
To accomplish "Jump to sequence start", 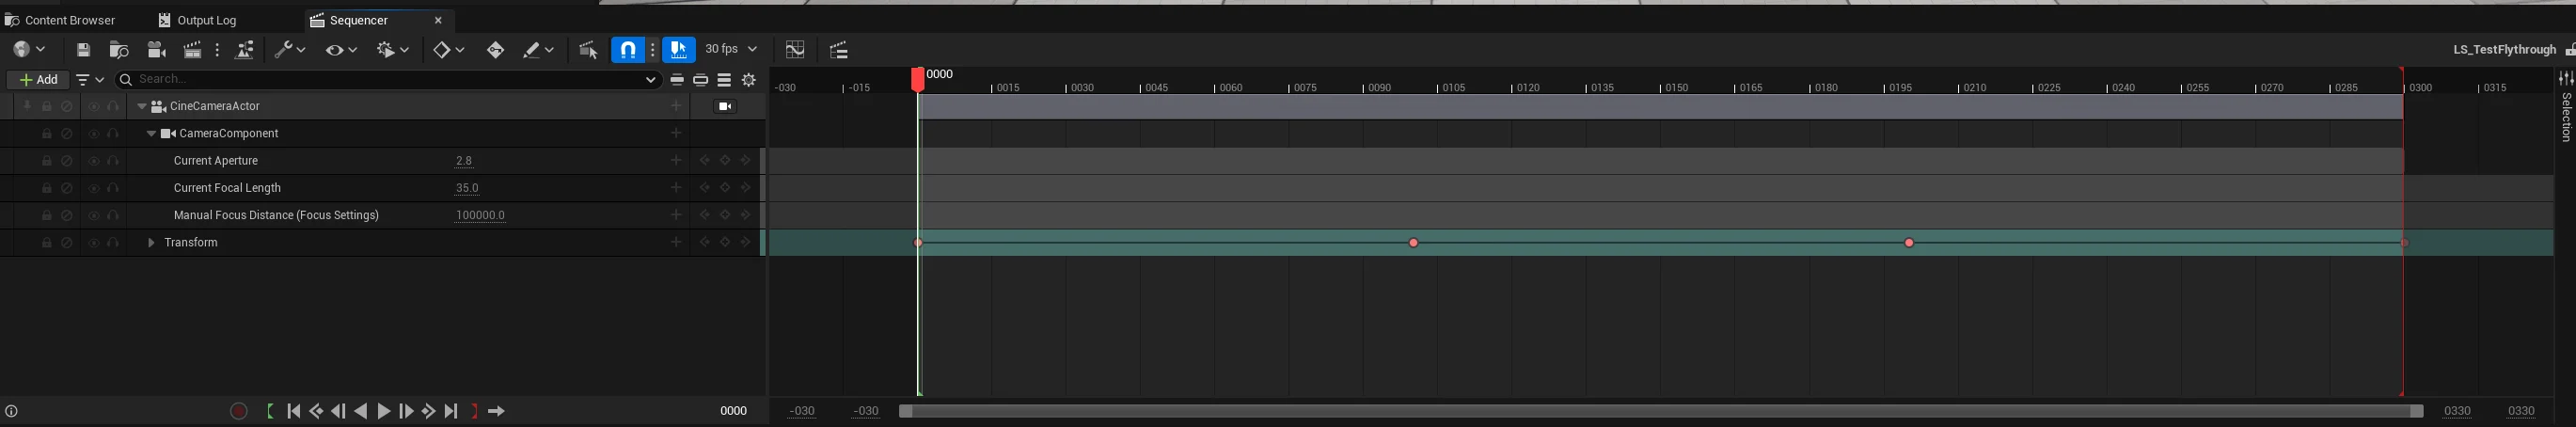I will click(294, 411).
